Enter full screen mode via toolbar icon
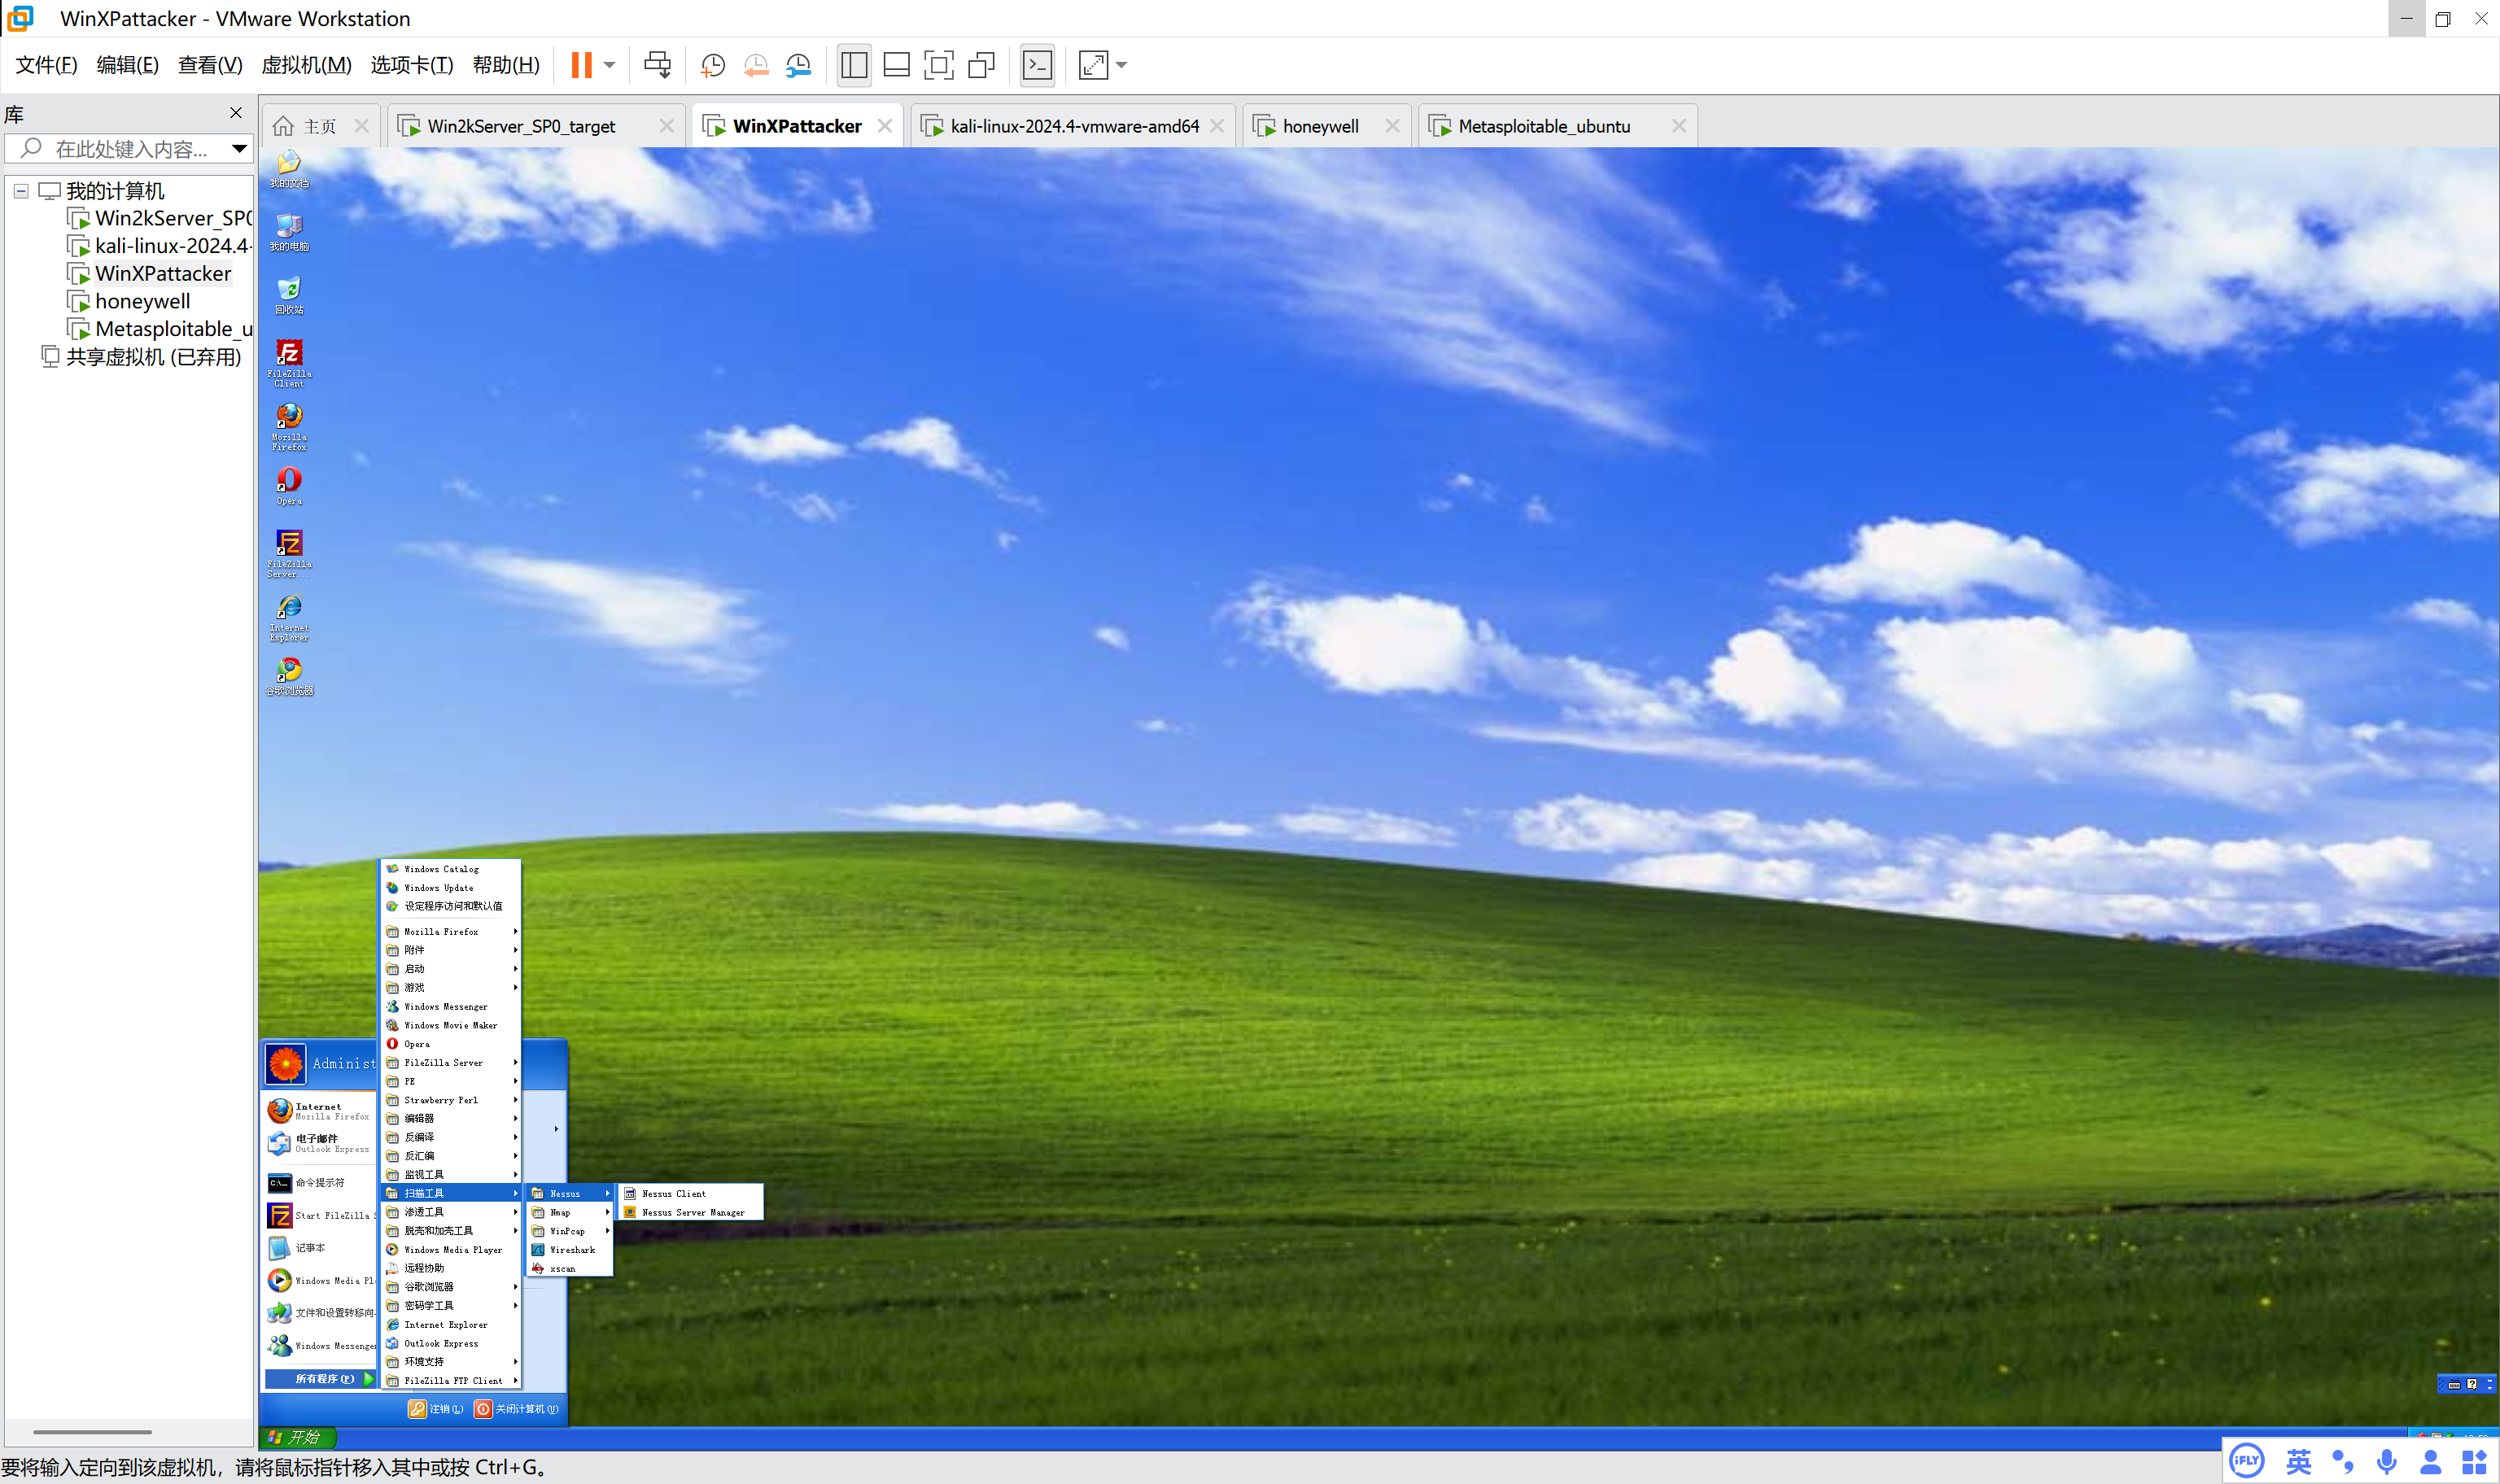The image size is (2500, 1484). click(938, 66)
